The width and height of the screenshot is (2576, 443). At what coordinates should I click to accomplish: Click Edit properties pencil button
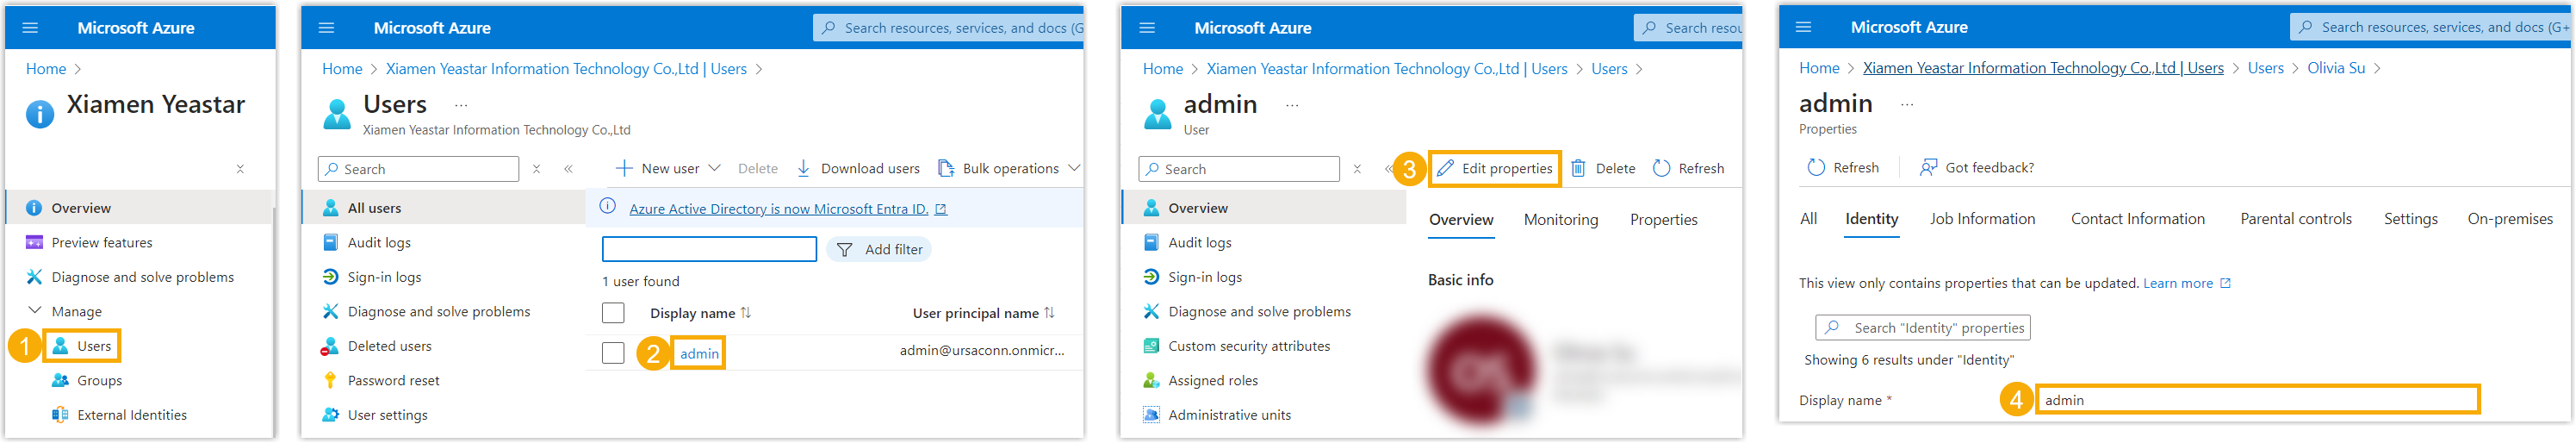[1495, 168]
